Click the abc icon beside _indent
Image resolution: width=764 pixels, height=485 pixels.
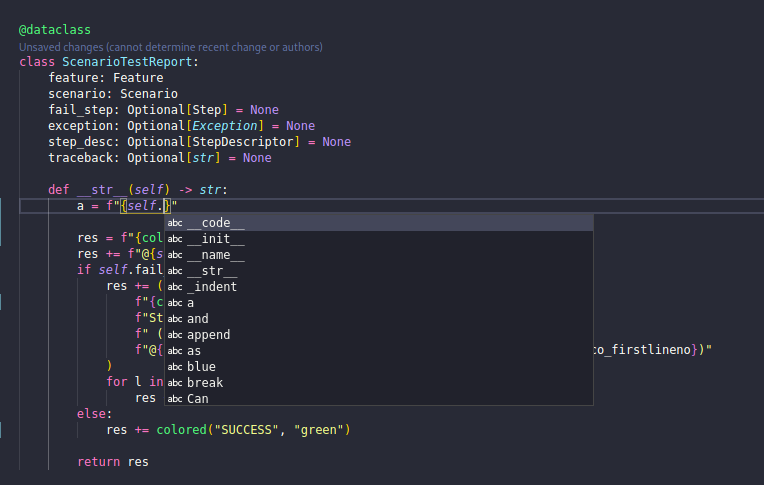tap(175, 287)
